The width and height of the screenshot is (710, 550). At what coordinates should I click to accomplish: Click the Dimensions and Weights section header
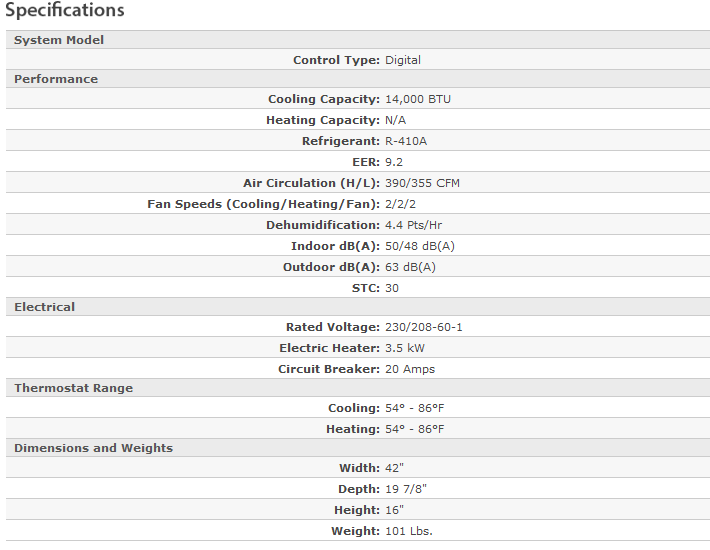coord(93,448)
